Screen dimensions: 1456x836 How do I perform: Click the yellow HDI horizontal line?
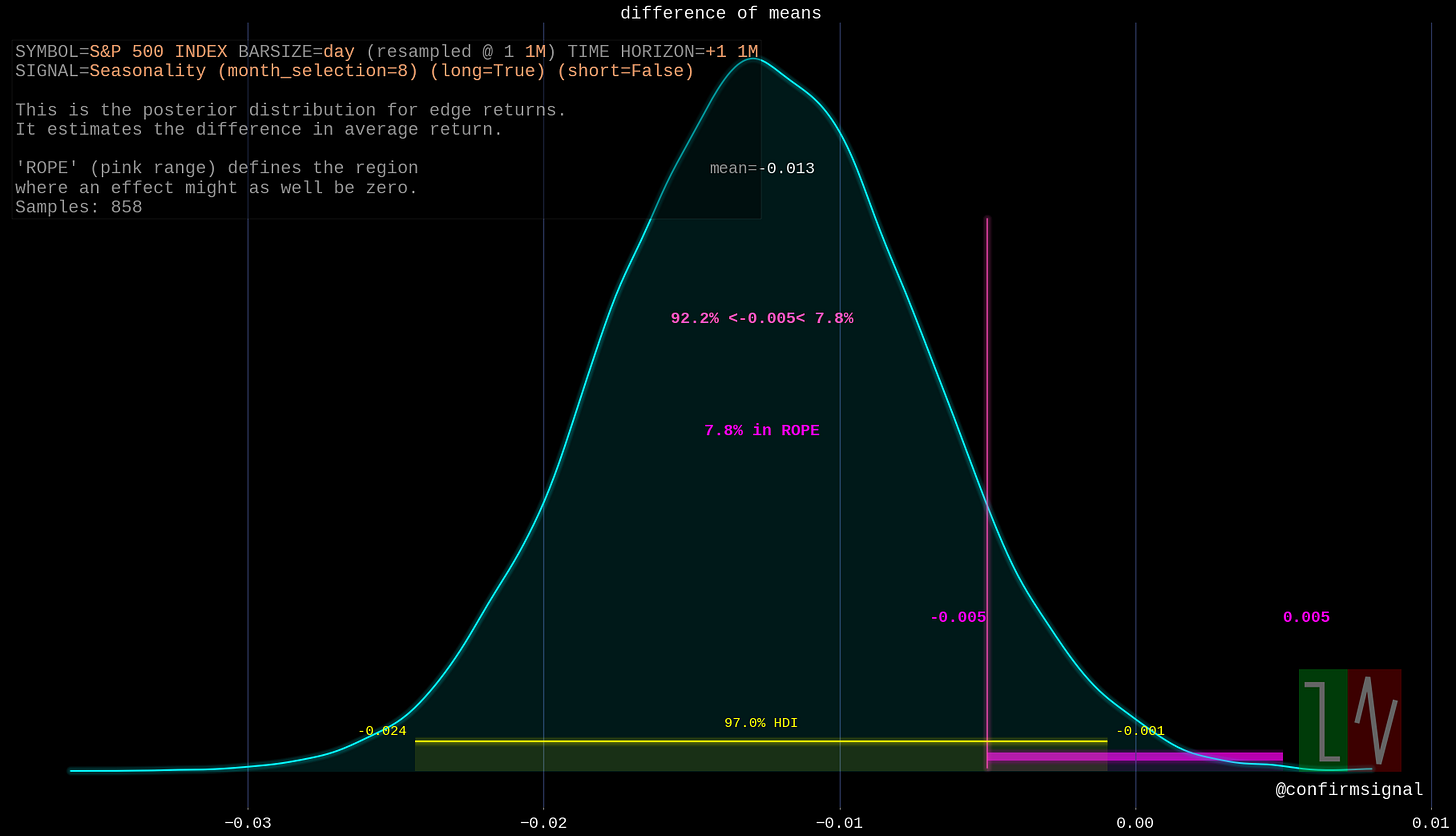[761, 741]
